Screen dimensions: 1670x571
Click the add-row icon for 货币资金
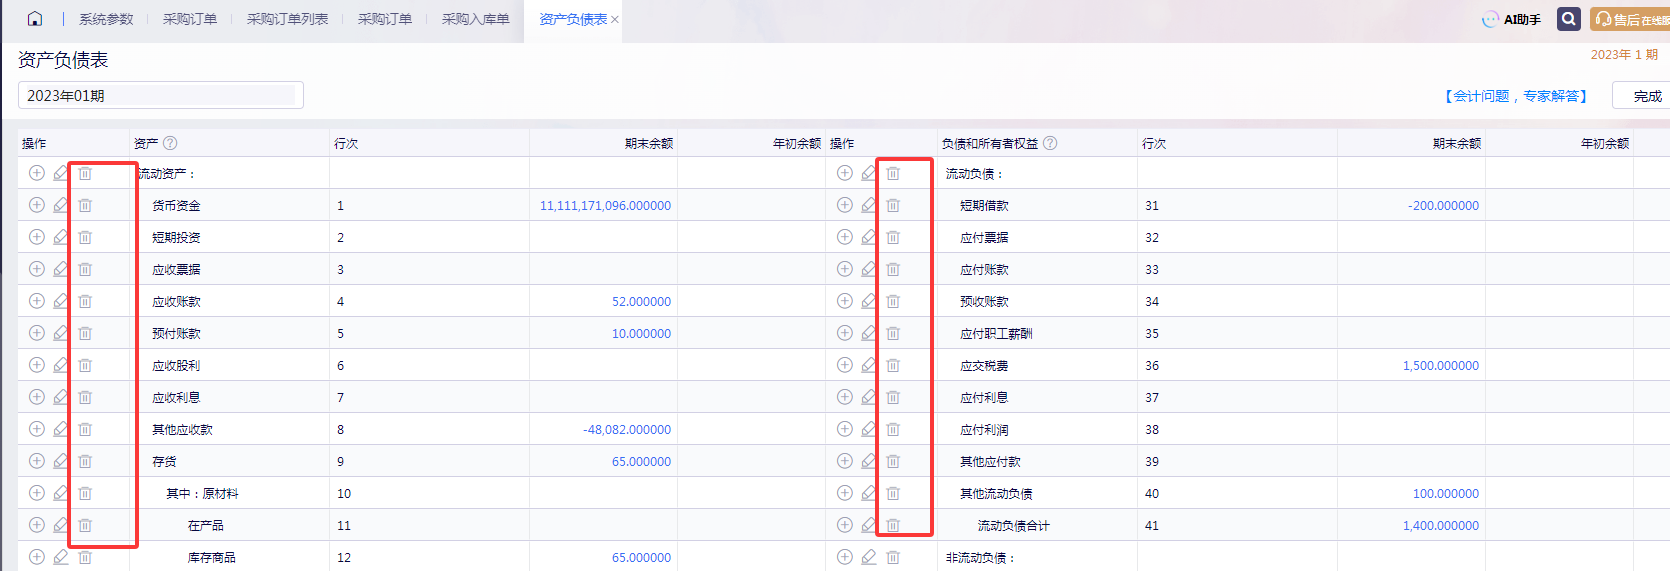point(37,205)
